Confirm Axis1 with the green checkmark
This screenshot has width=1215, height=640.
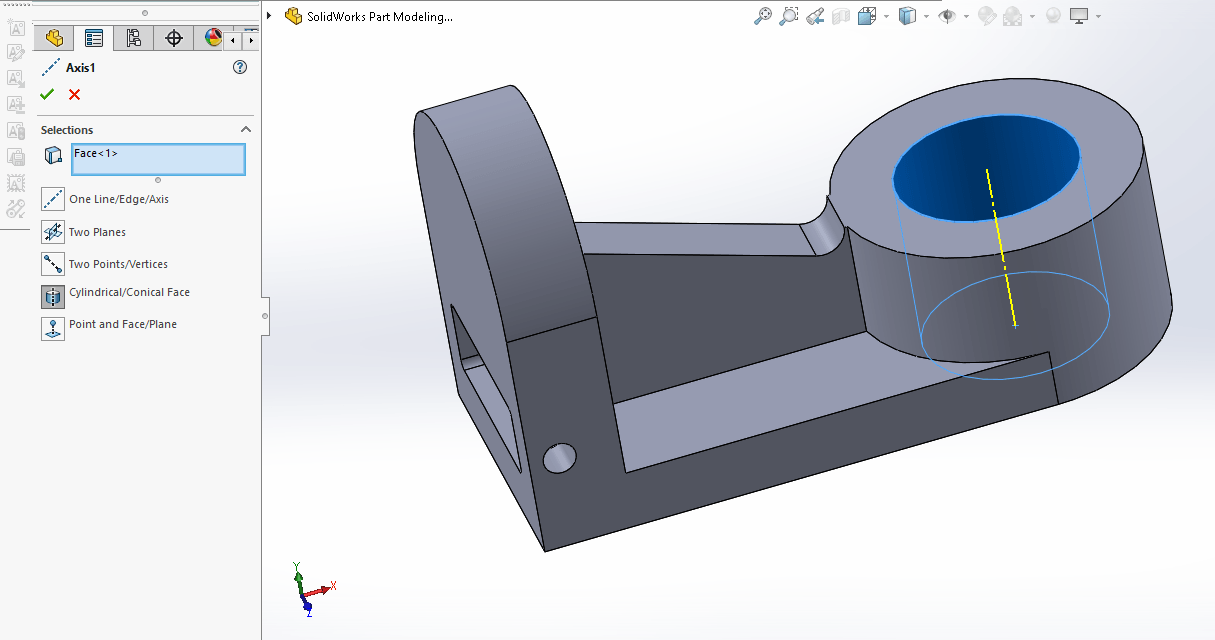pos(47,94)
